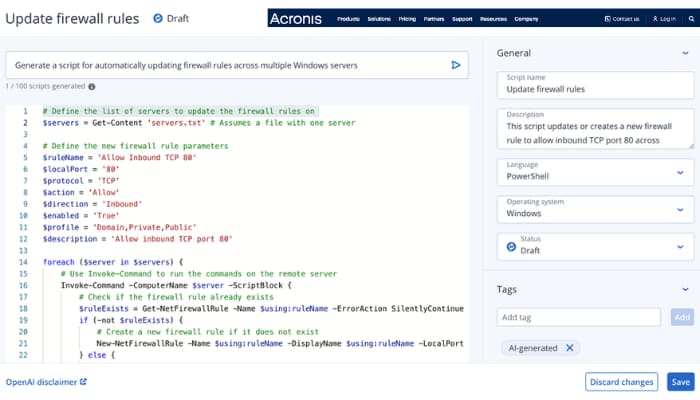Open the Status dropdown
700x400 pixels.
596,246
